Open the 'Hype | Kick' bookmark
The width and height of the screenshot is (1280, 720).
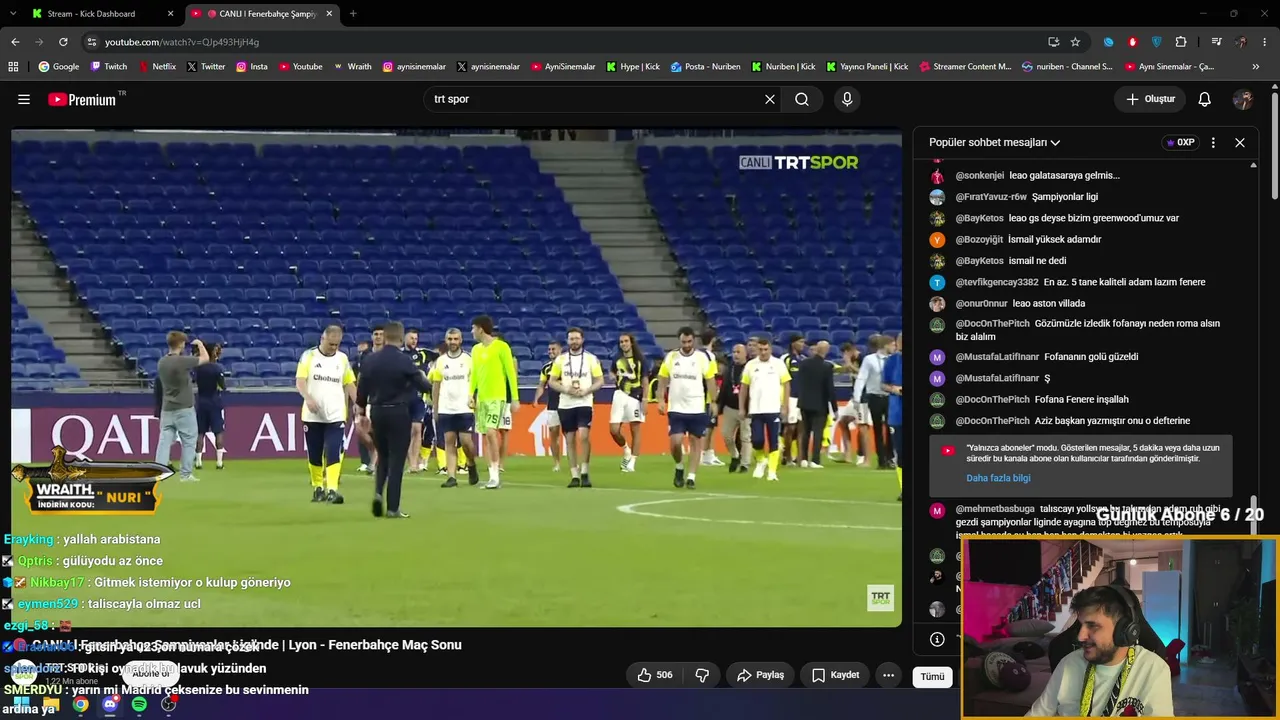632,67
